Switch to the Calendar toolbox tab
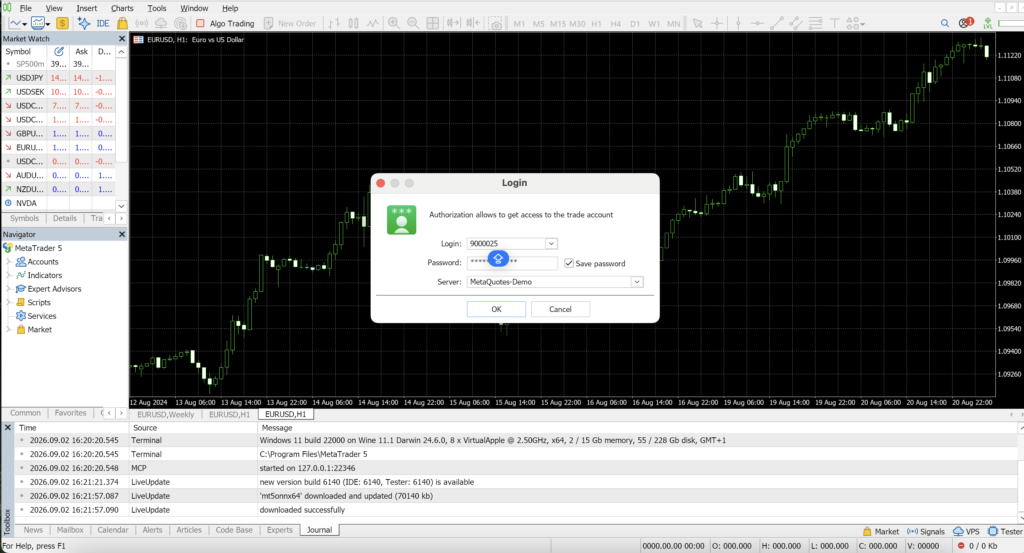 tap(112, 530)
